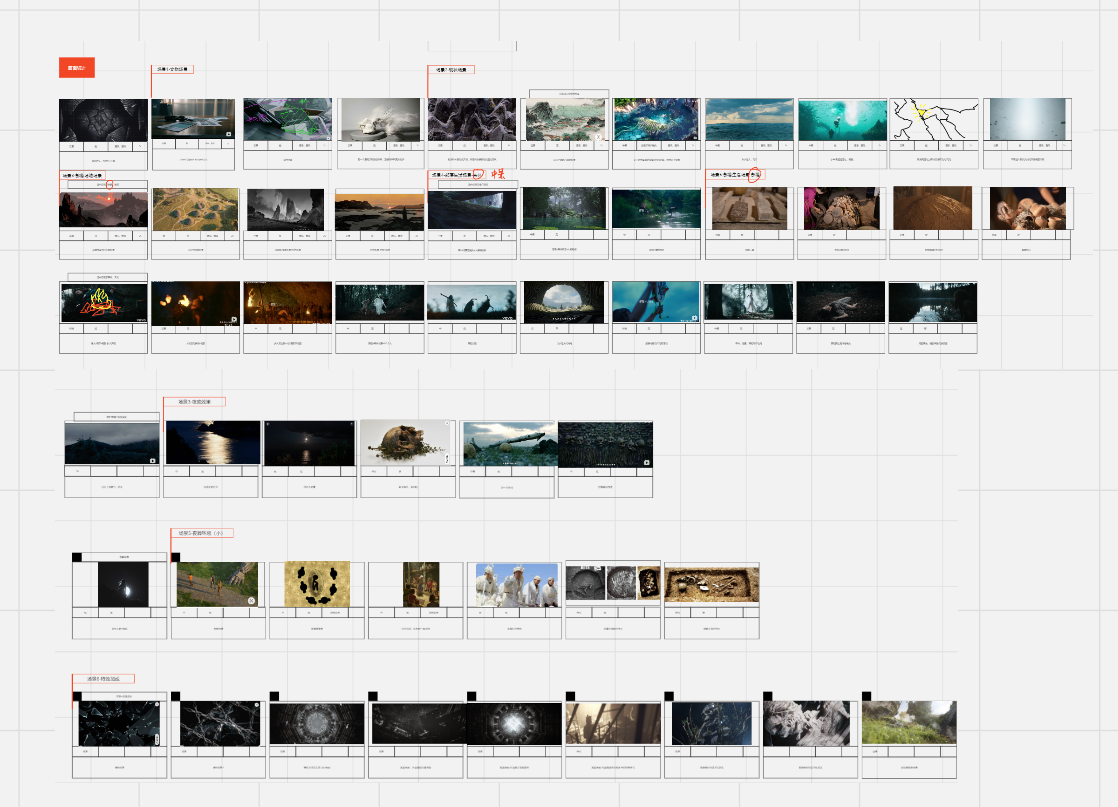Select the body lying on forest floor image
Viewport: 1118px width, 807px height.
[x=841, y=302]
